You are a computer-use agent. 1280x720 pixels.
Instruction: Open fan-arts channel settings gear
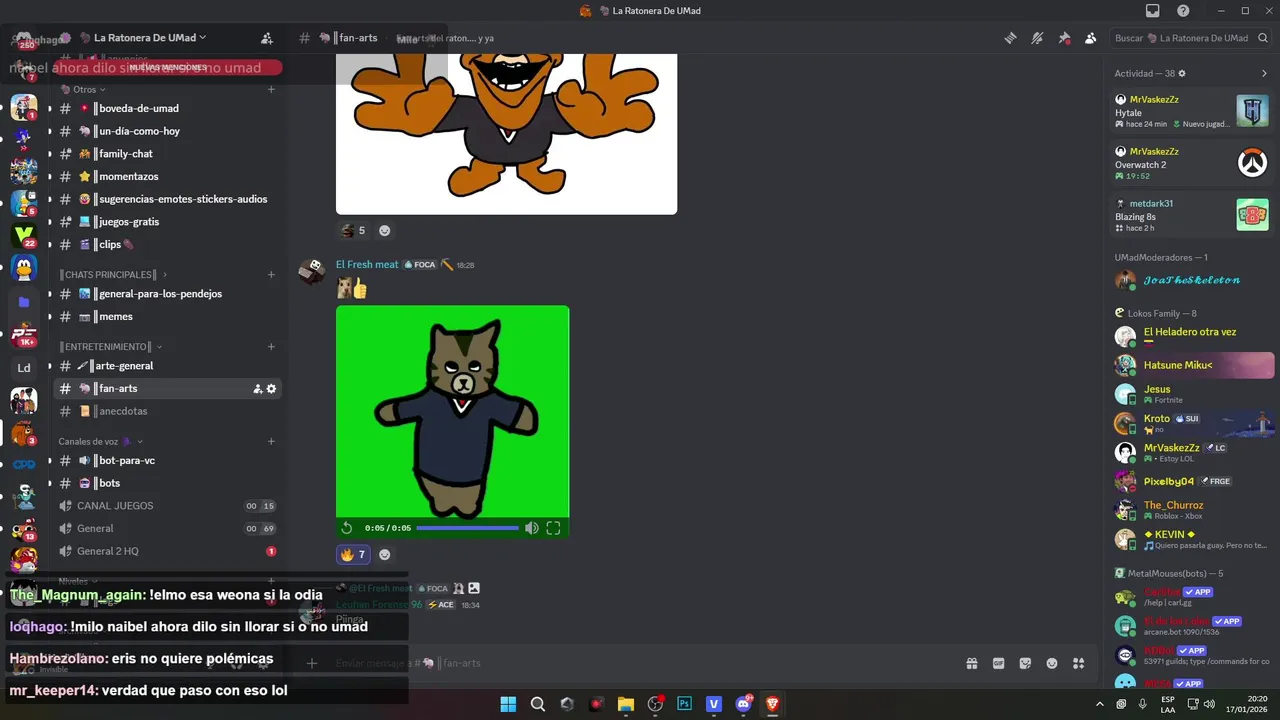pos(271,389)
